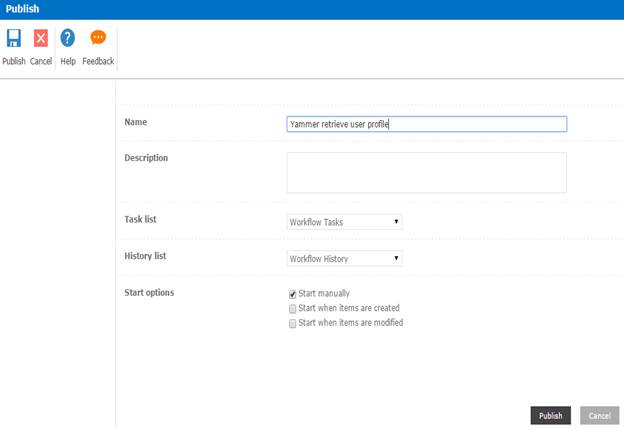Open Help with the question mark icon
Screen dimensions: 624x429
point(68,38)
